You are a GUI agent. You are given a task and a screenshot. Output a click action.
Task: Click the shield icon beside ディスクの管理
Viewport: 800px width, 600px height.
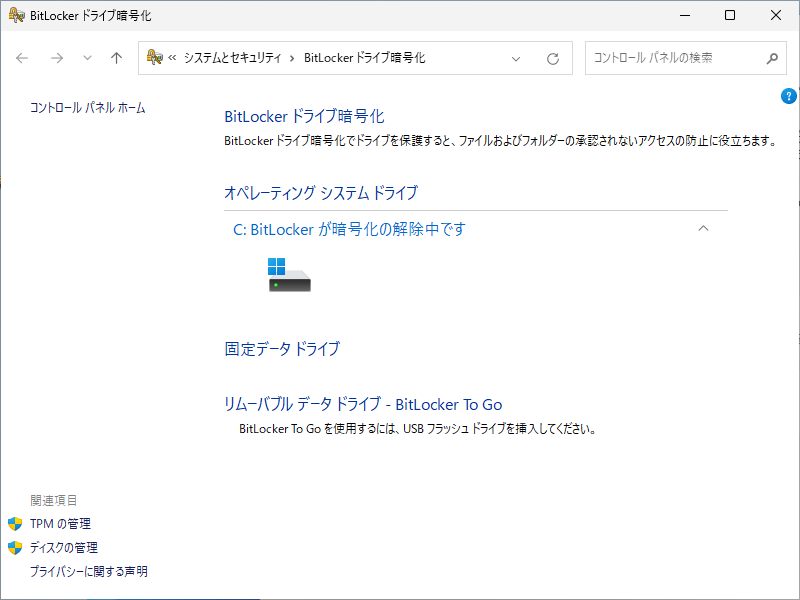[15, 547]
